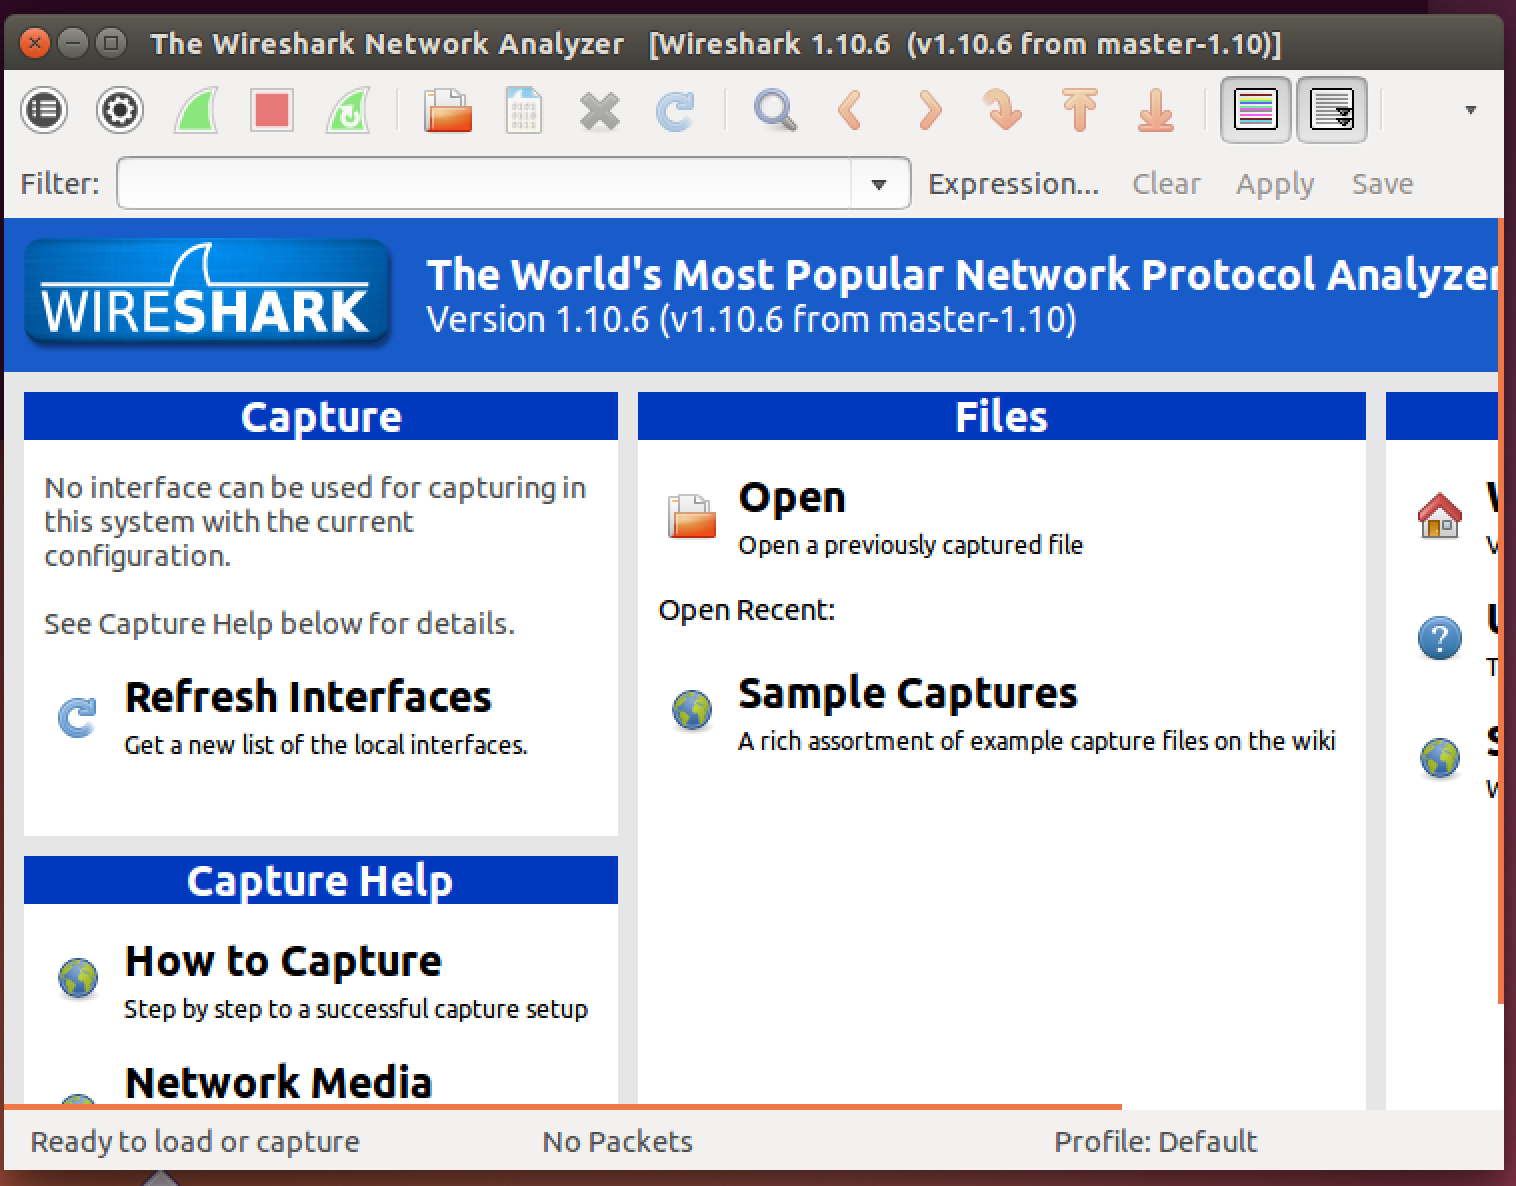1516x1186 pixels.
Task: Toggle auto scroll in live capture
Action: [x=1332, y=110]
